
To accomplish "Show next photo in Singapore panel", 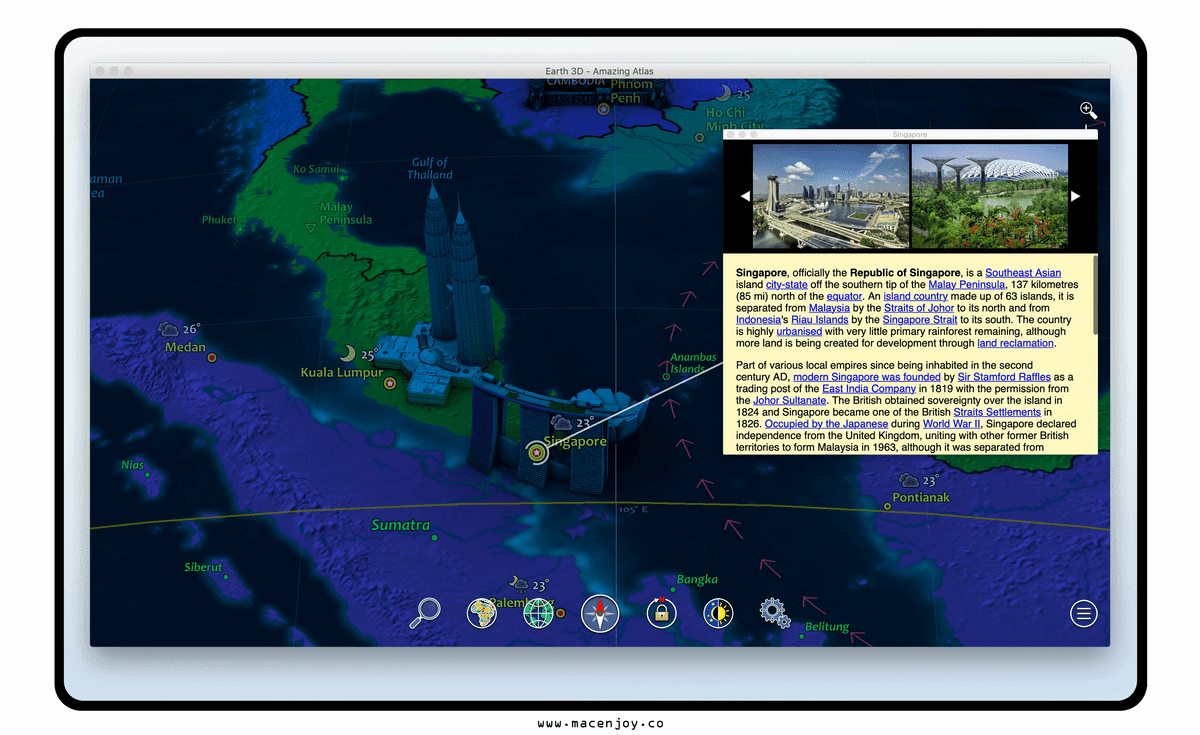I will (x=1075, y=197).
